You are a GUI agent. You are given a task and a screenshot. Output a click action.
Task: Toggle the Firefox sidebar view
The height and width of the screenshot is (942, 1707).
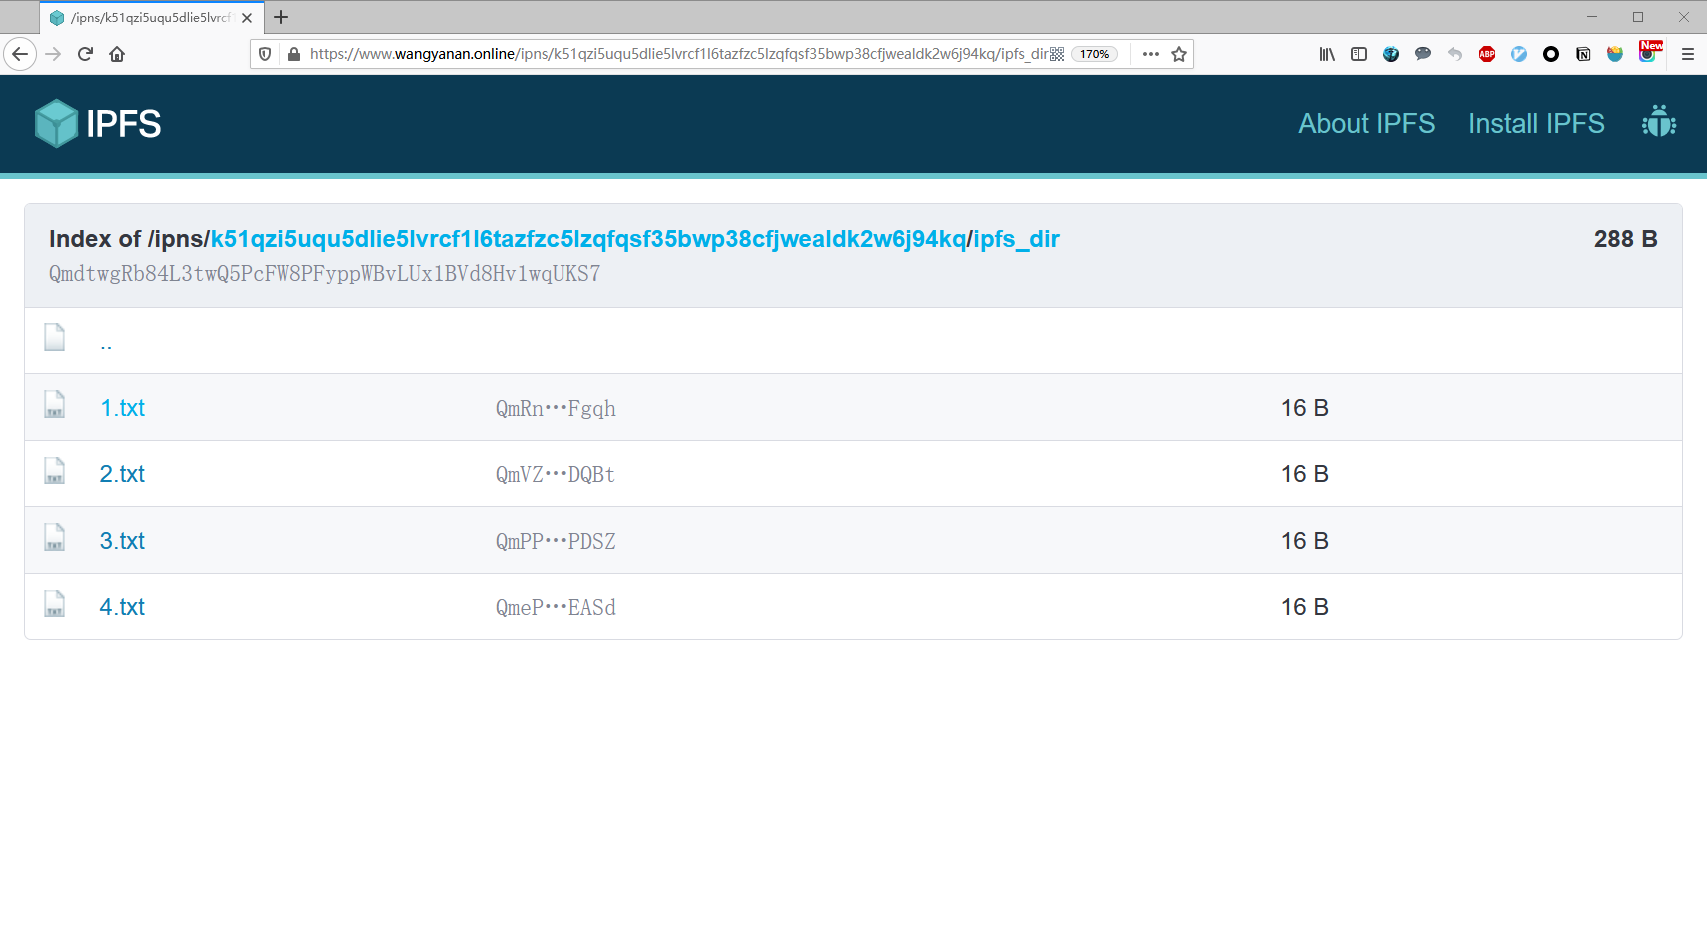(1358, 54)
